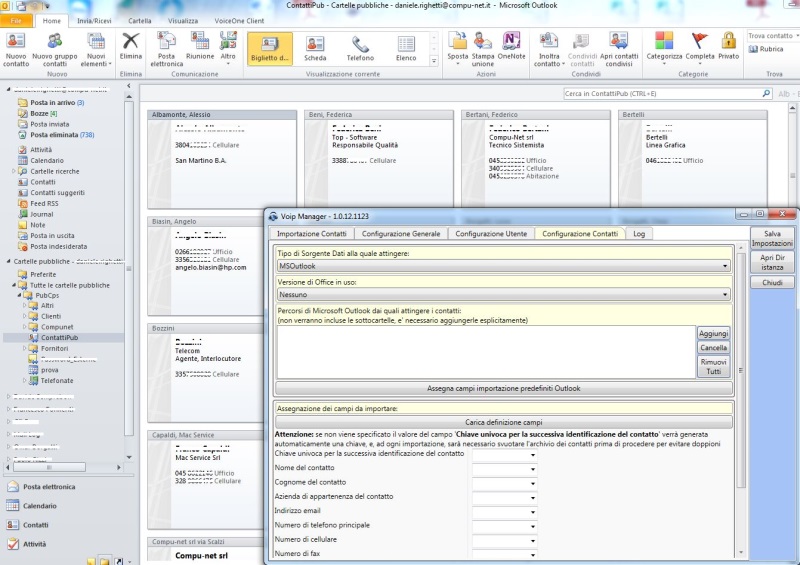Viewport: 800px width, 565px height.
Task: Select the Fornitori folder in tree
Action: tap(55, 349)
